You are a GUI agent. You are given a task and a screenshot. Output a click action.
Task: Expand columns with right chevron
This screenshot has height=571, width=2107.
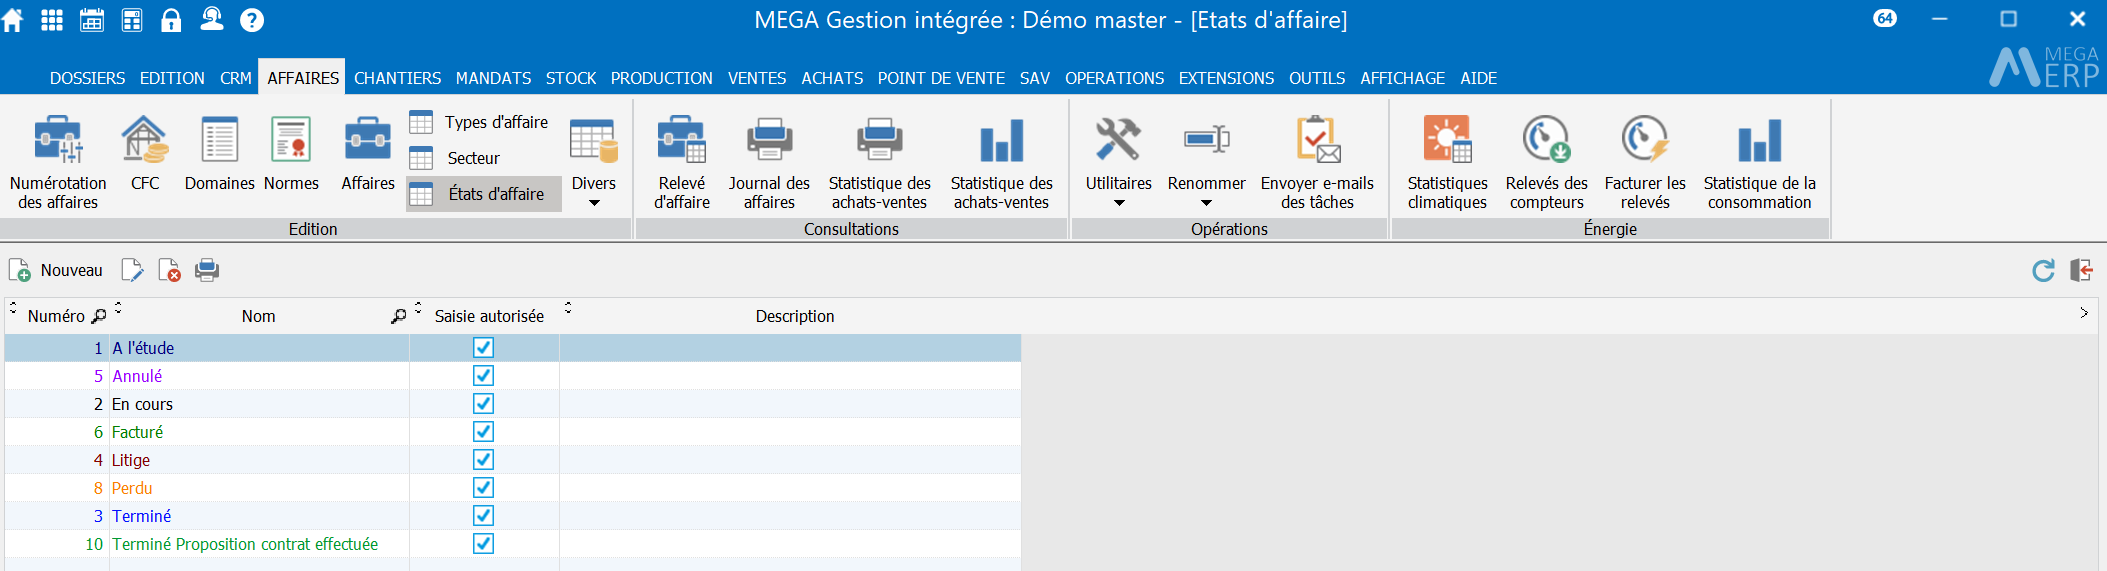2084,313
